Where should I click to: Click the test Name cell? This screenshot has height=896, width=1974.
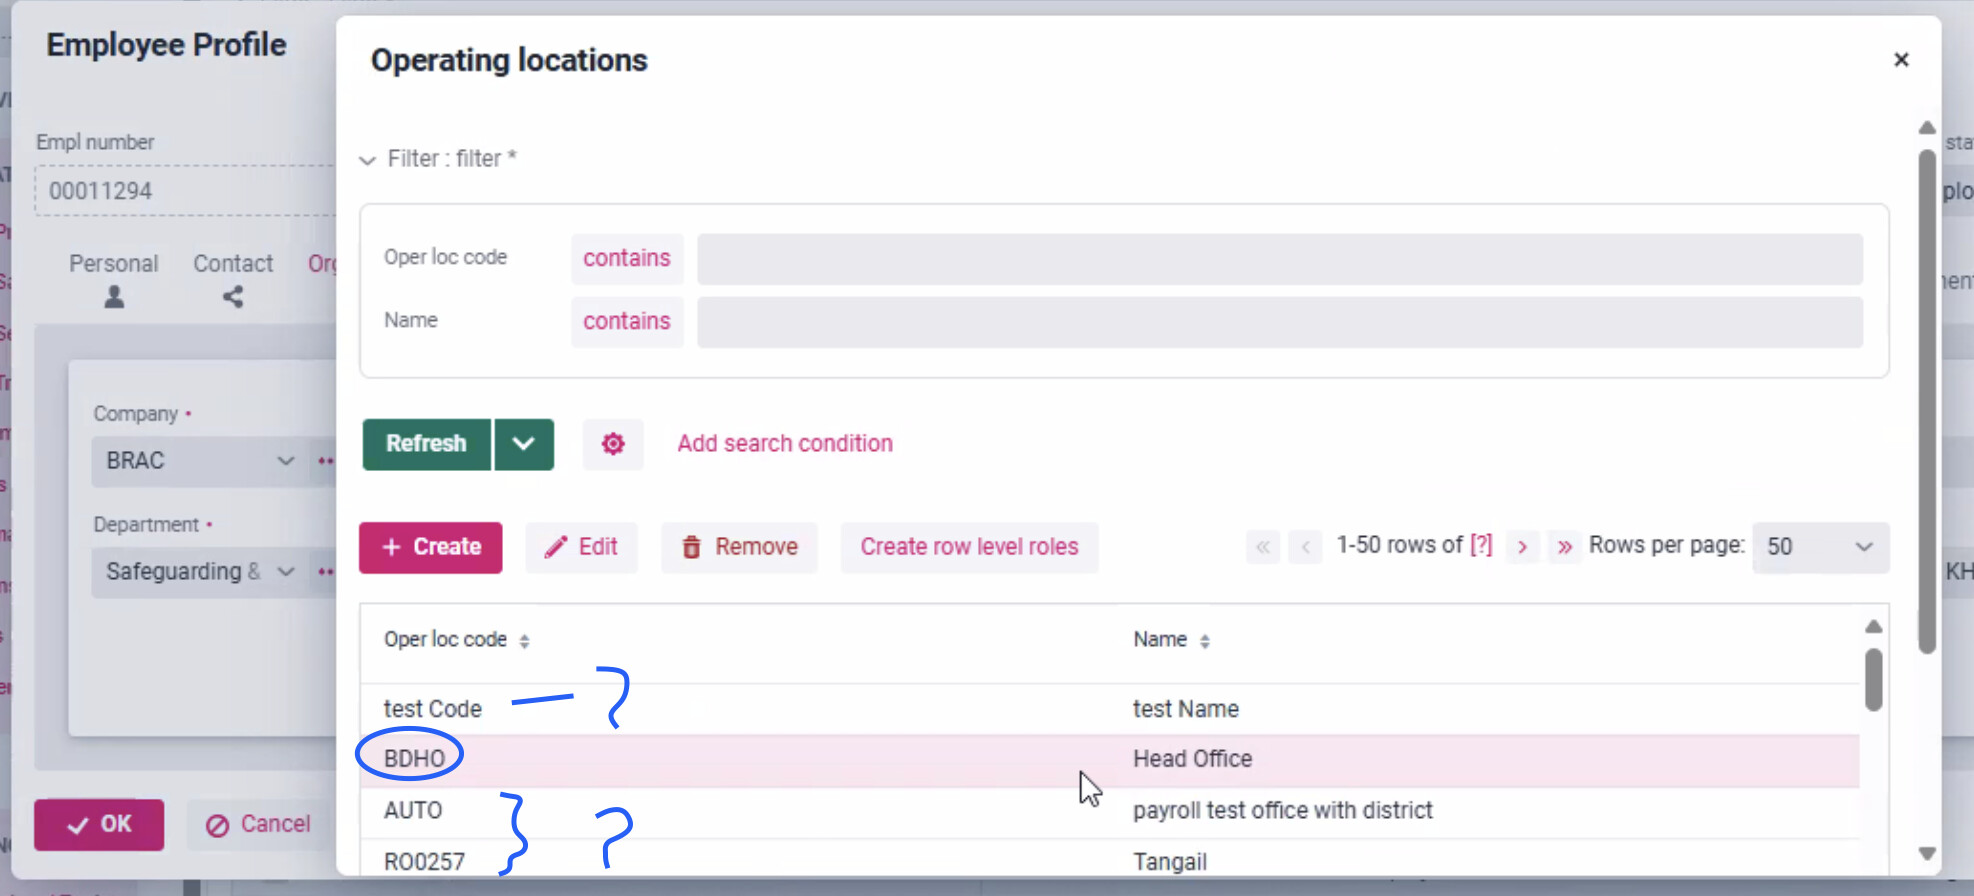click(x=1186, y=710)
